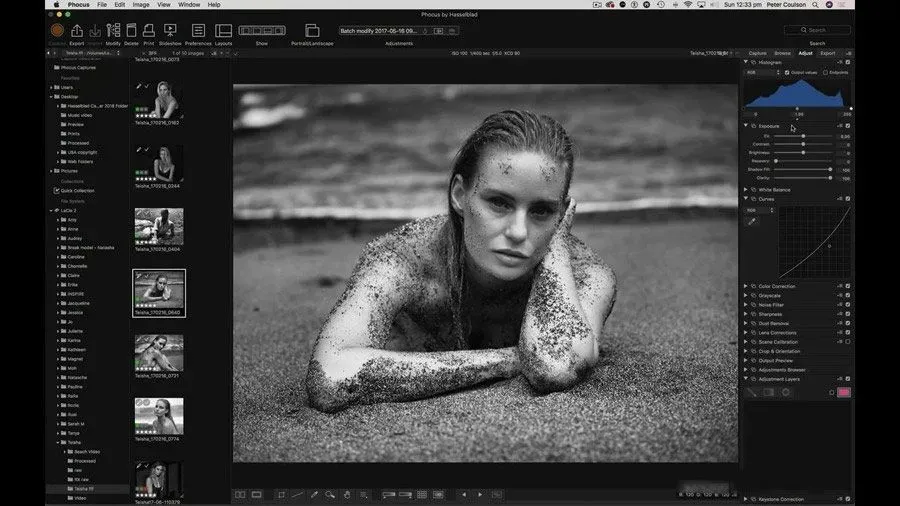Switch to the Capture tab
The height and width of the screenshot is (506, 900).
point(757,53)
